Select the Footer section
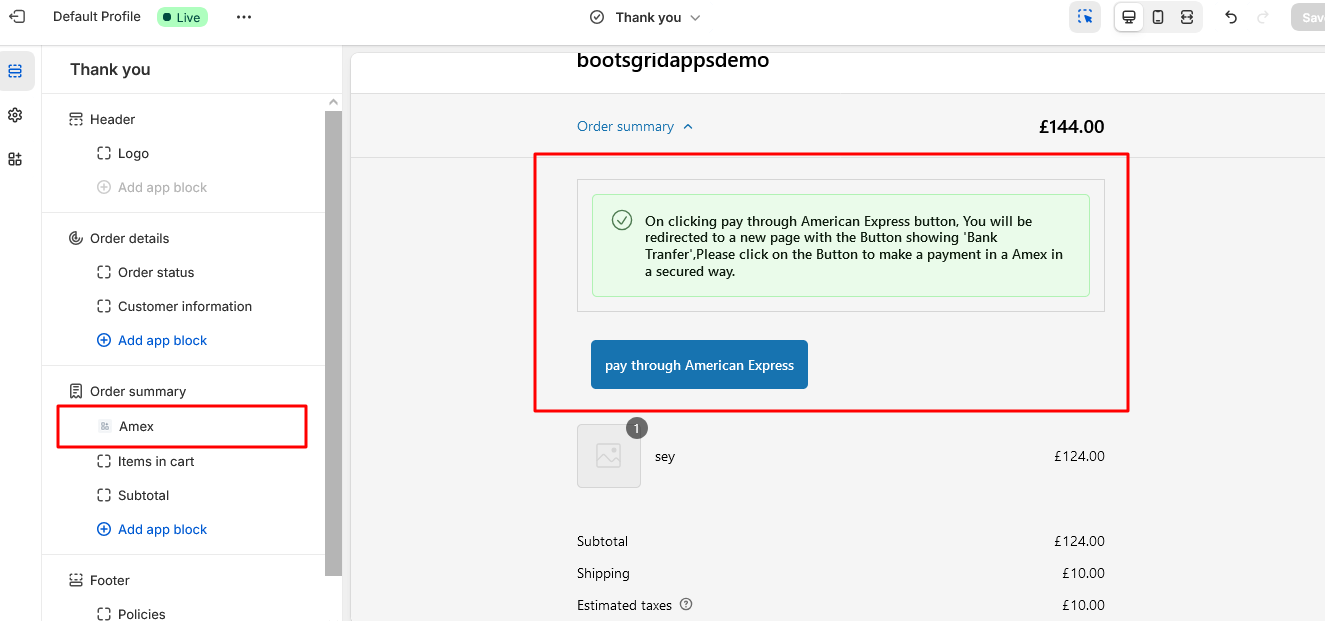1325x621 pixels. (110, 580)
